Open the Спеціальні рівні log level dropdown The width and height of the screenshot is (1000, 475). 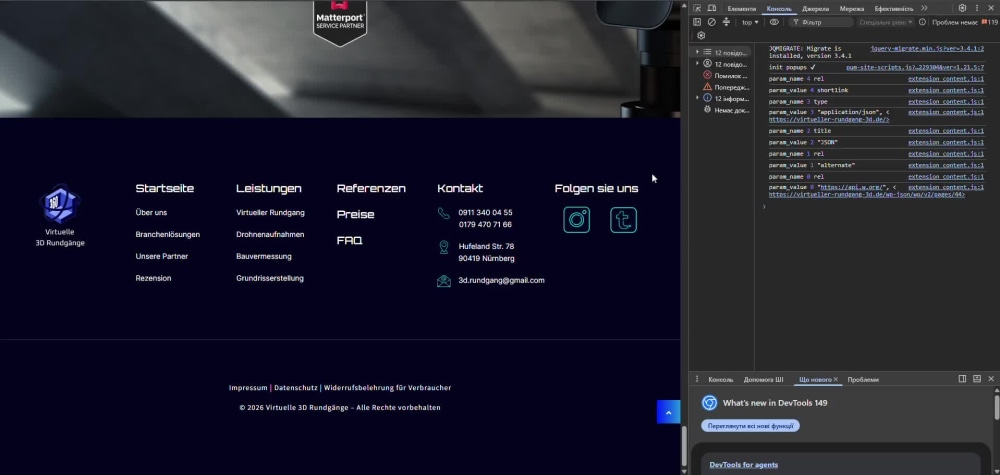coord(886,22)
